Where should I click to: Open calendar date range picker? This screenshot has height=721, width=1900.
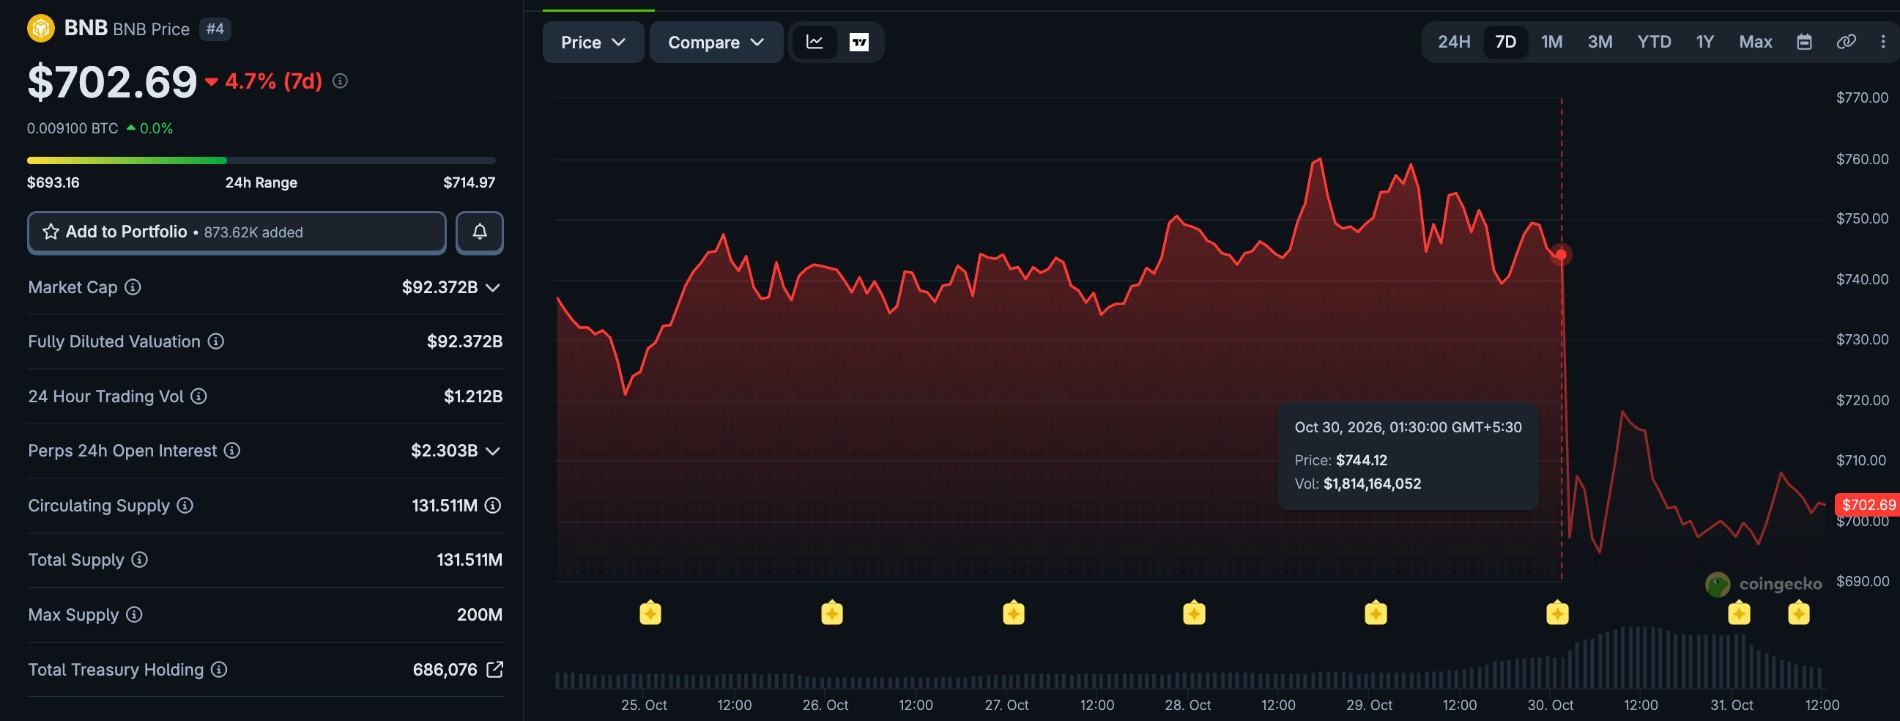[1804, 42]
